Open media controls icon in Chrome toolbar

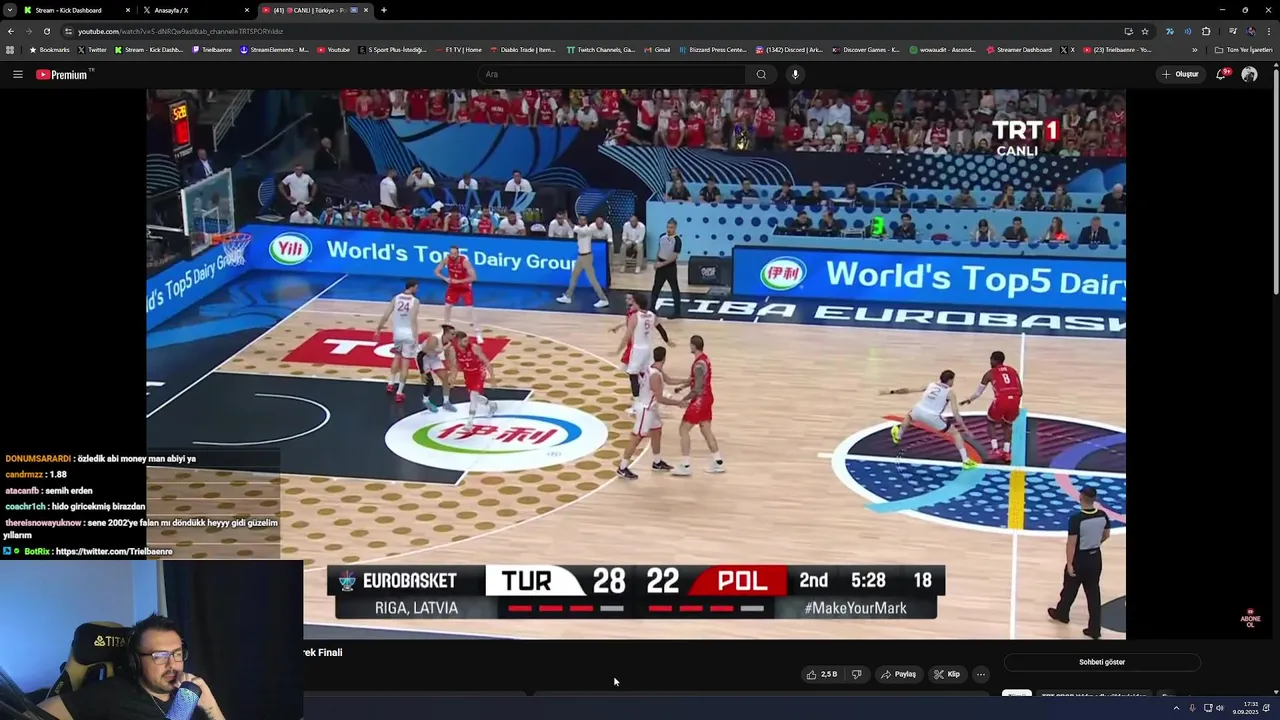pyautogui.click(x=1232, y=31)
